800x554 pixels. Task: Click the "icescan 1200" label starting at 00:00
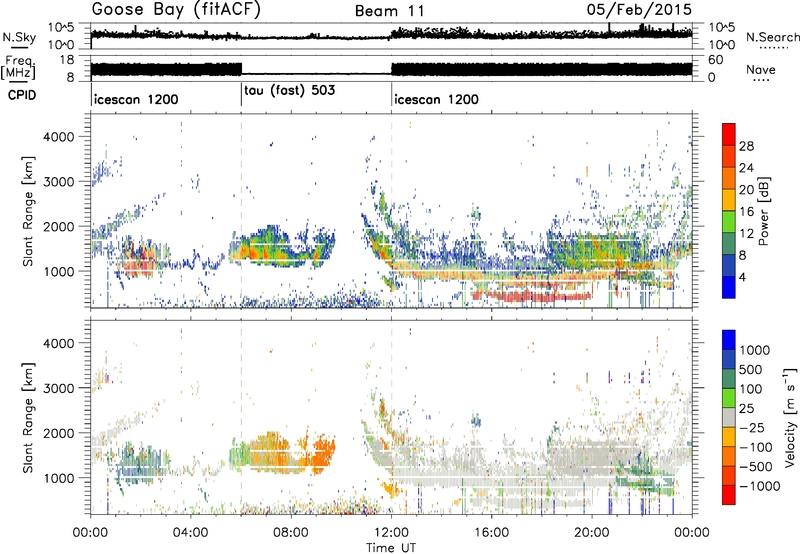click(136, 99)
